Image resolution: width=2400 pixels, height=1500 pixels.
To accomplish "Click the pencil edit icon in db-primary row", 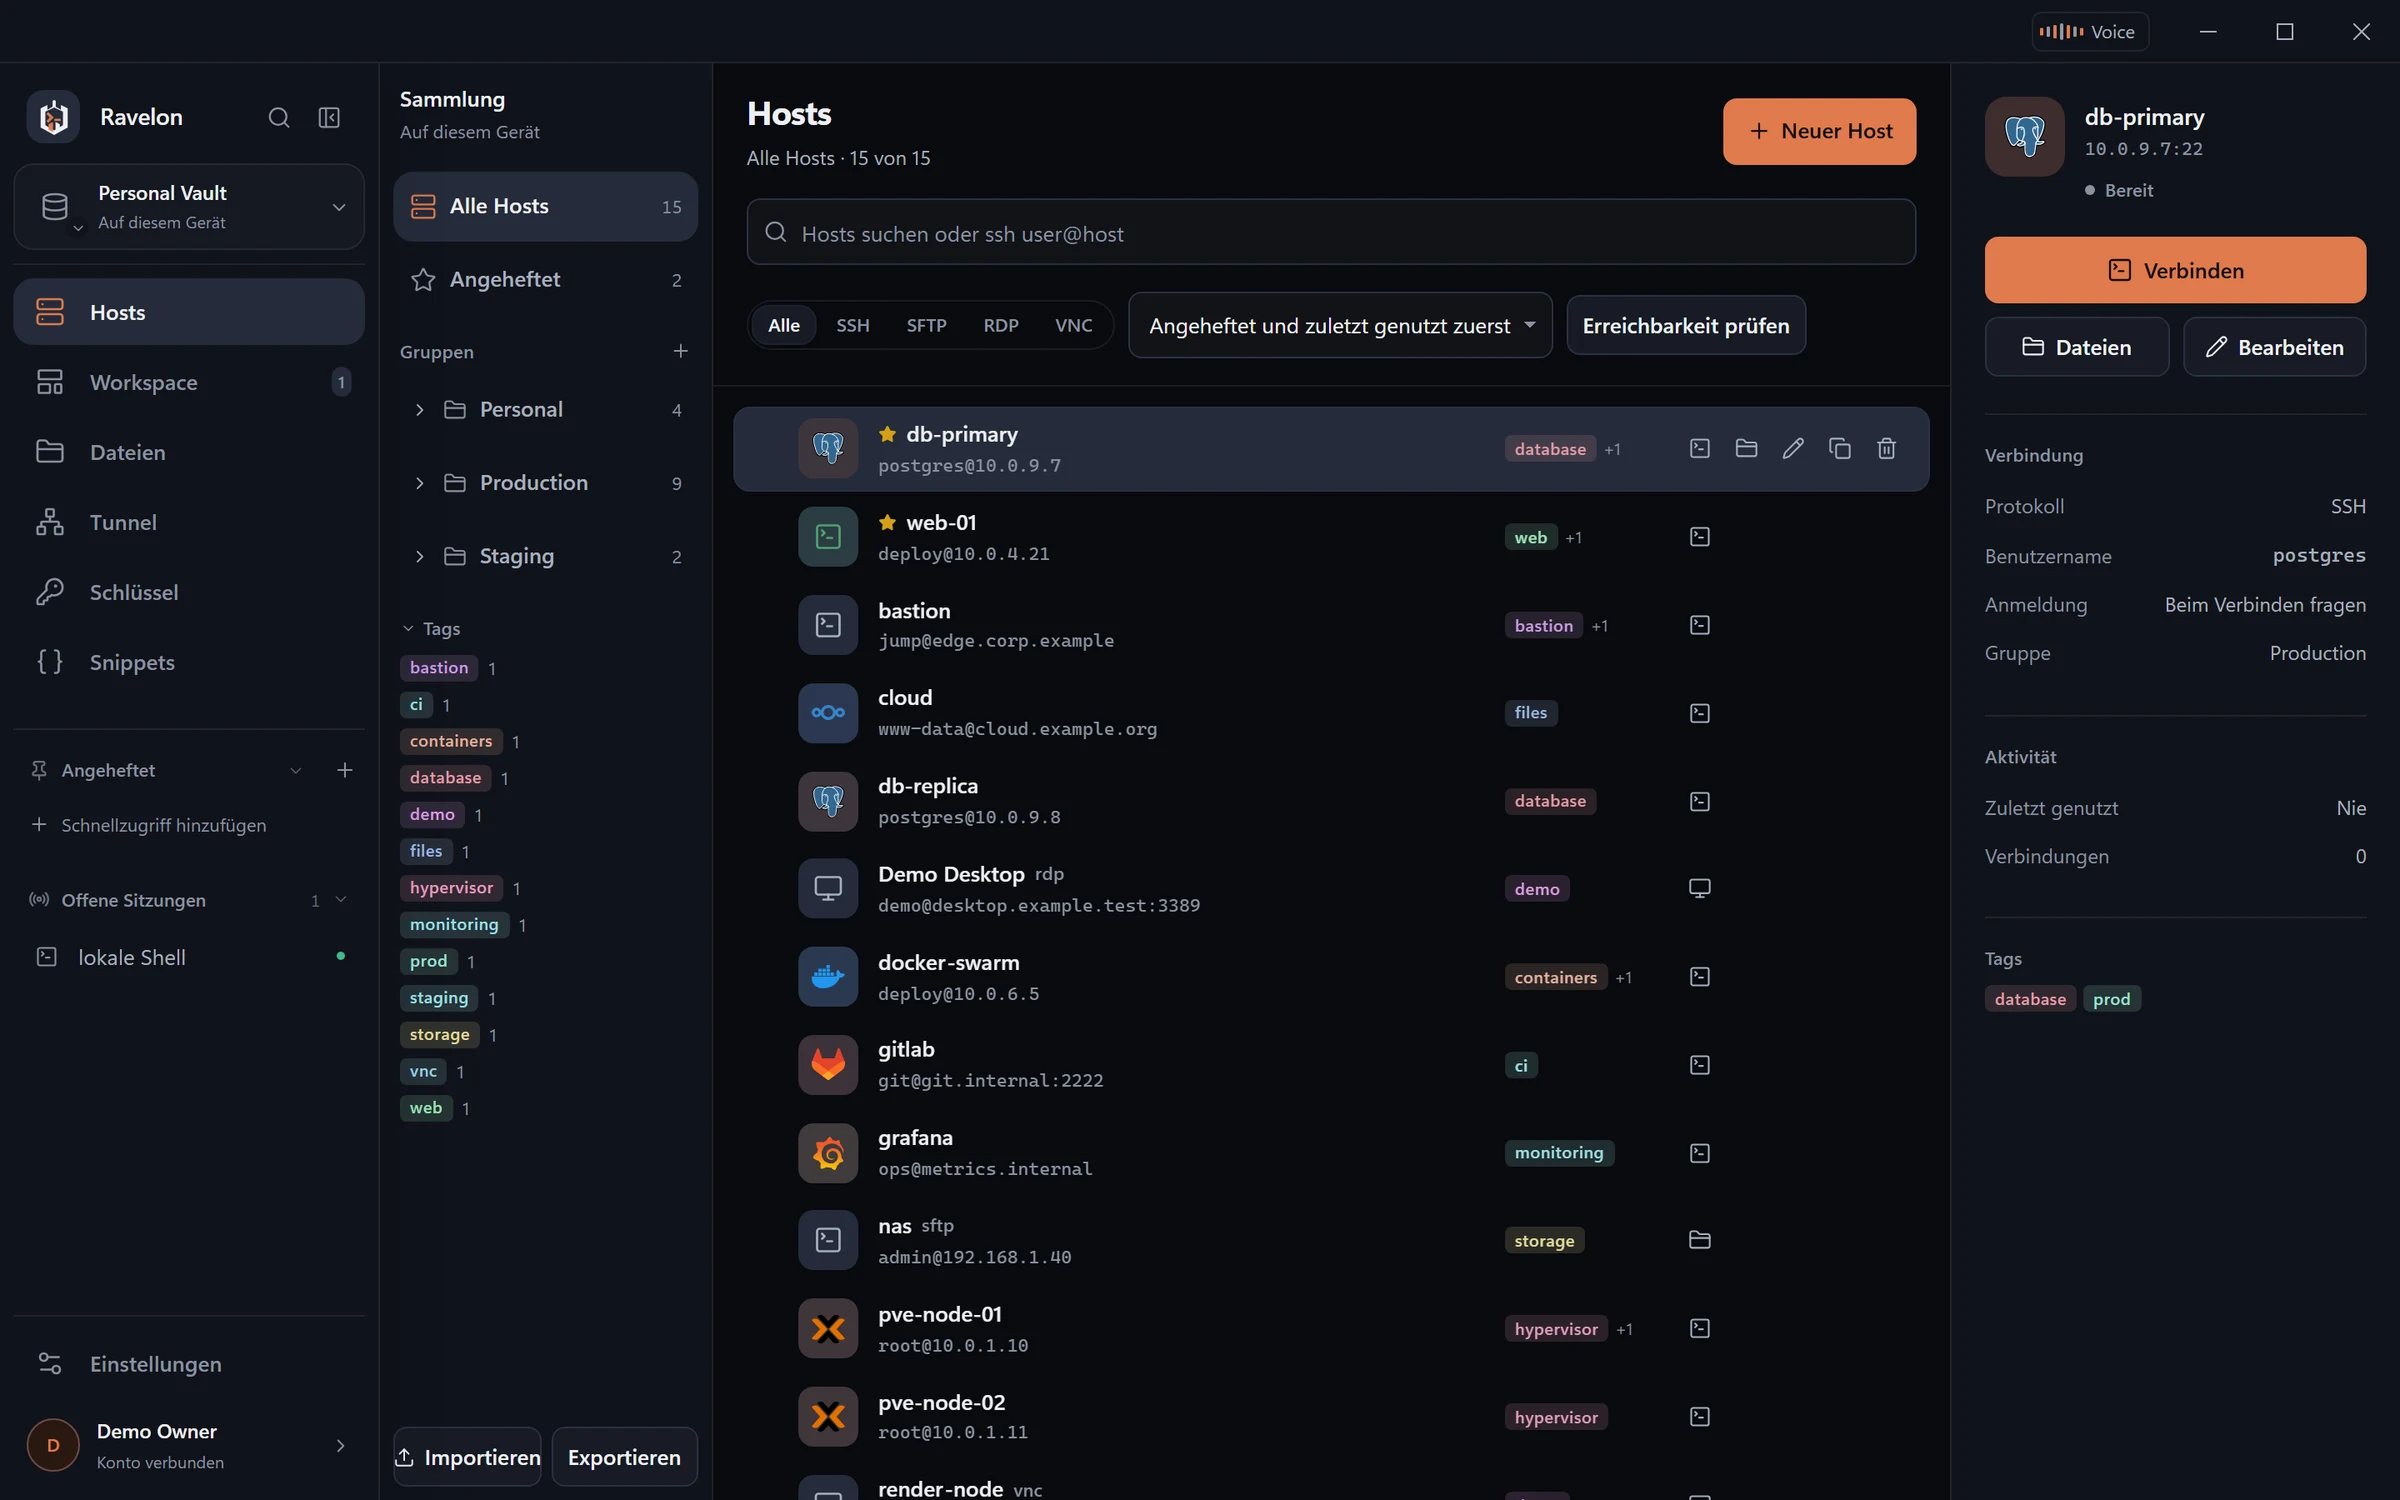I will pyautogui.click(x=1793, y=448).
